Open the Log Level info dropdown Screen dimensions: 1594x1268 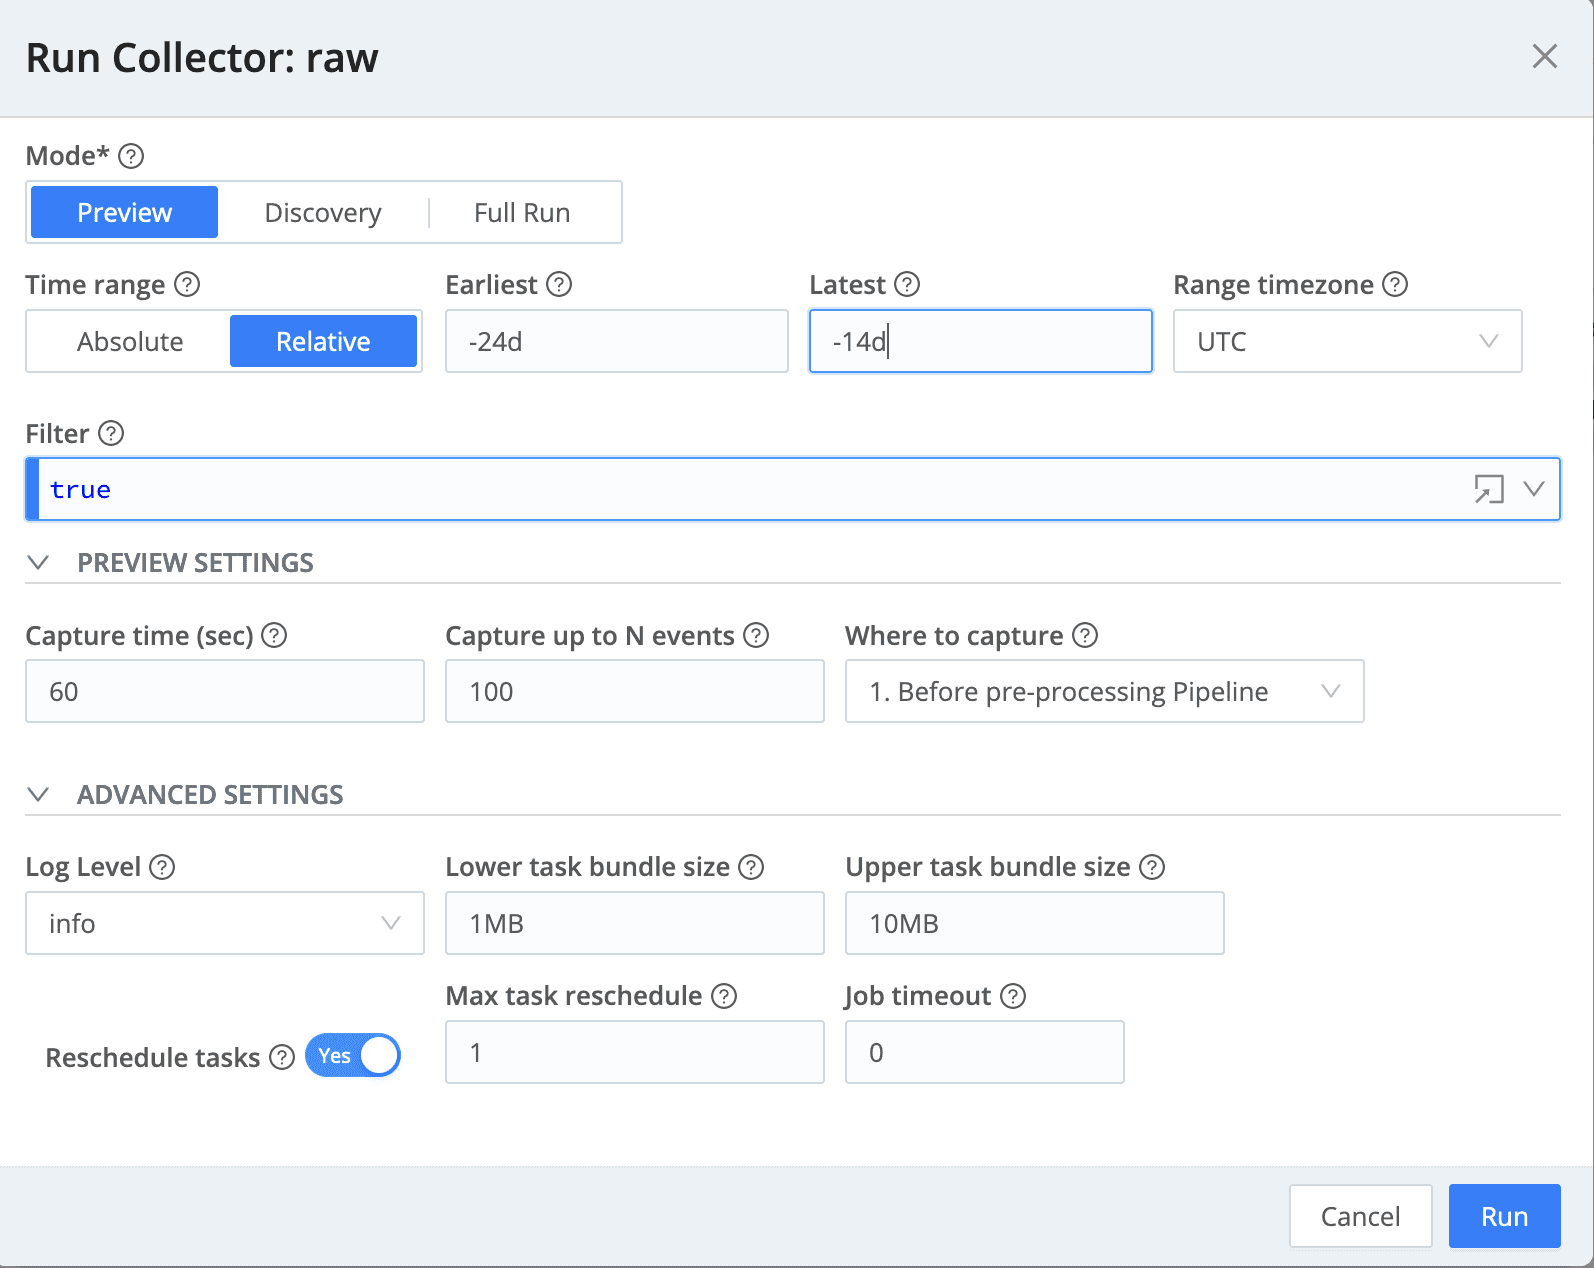point(225,924)
